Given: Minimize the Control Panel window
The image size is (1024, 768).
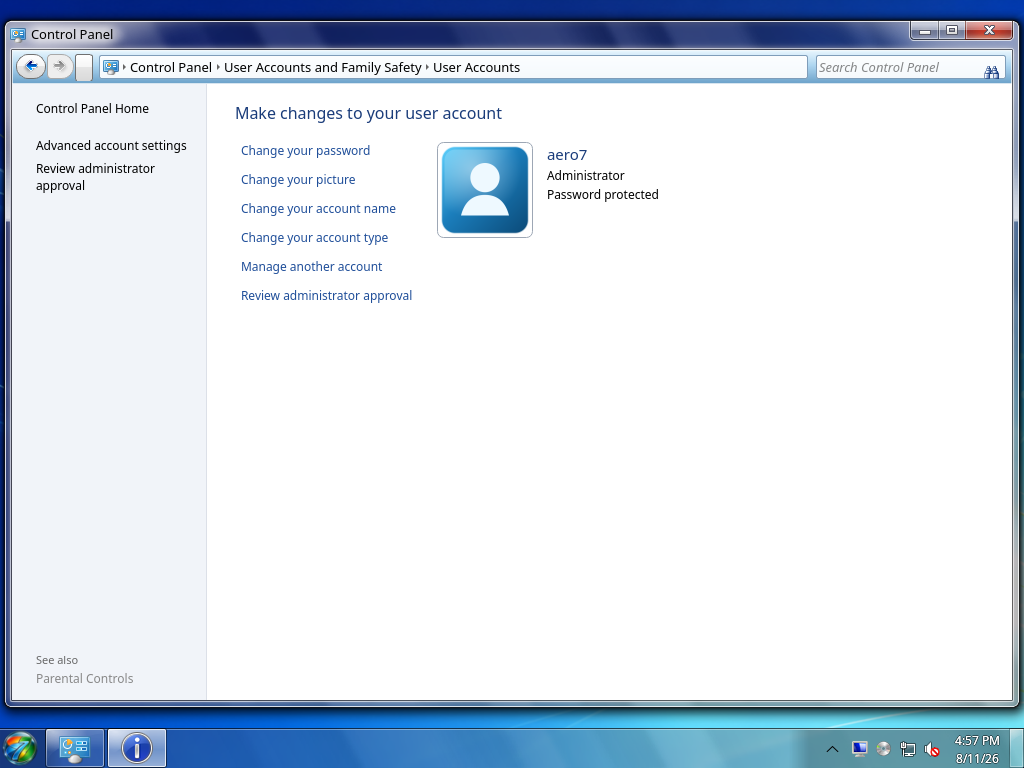Looking at the screenshot, I should 924,30.
